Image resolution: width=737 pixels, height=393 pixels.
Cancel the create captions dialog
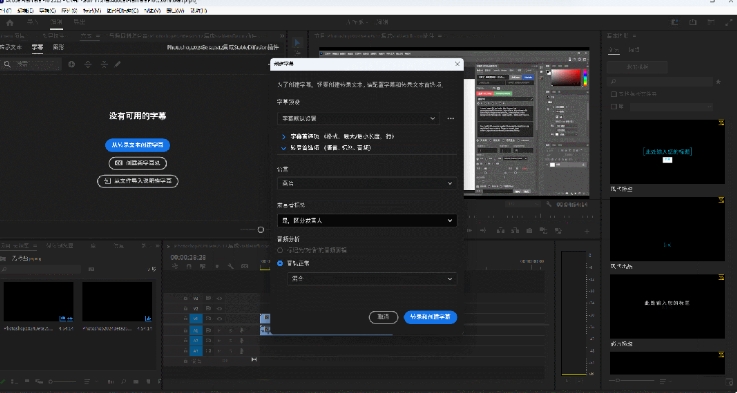click(x=384, y=317)
